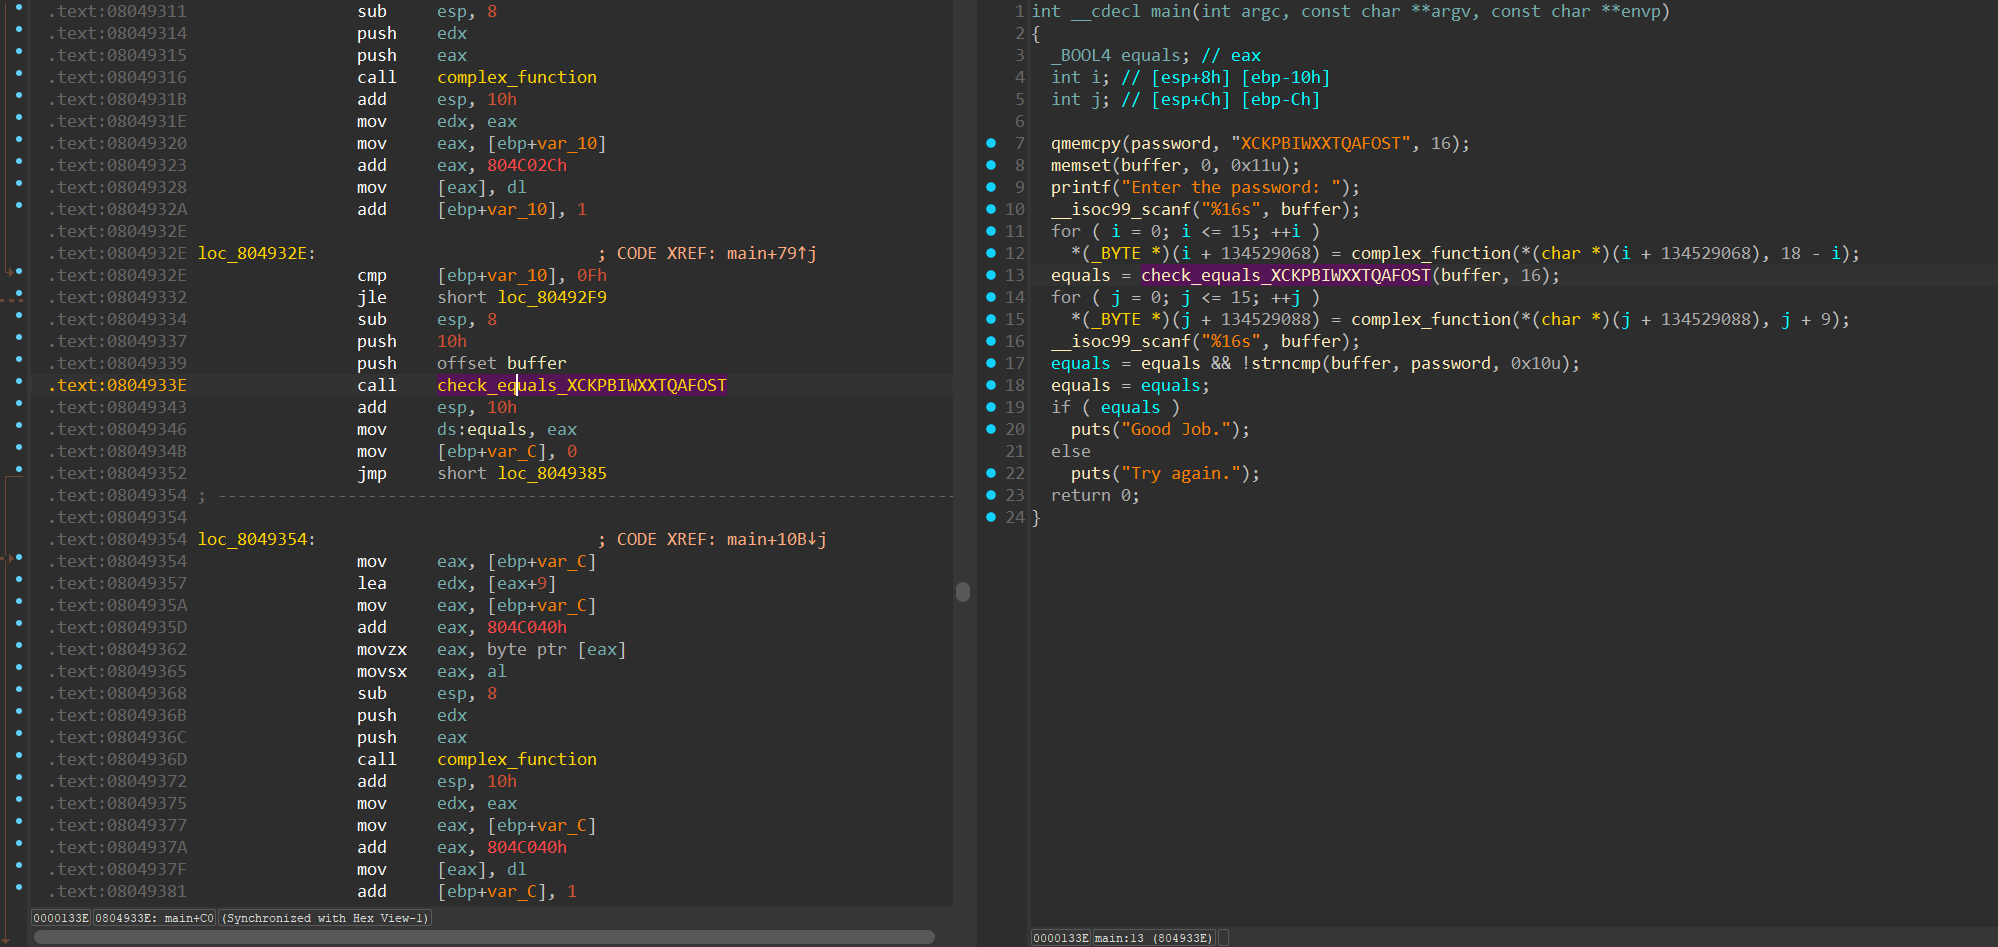
Task: Click 'movzx' instruction at address 08049362
Action: click(382, 649)
